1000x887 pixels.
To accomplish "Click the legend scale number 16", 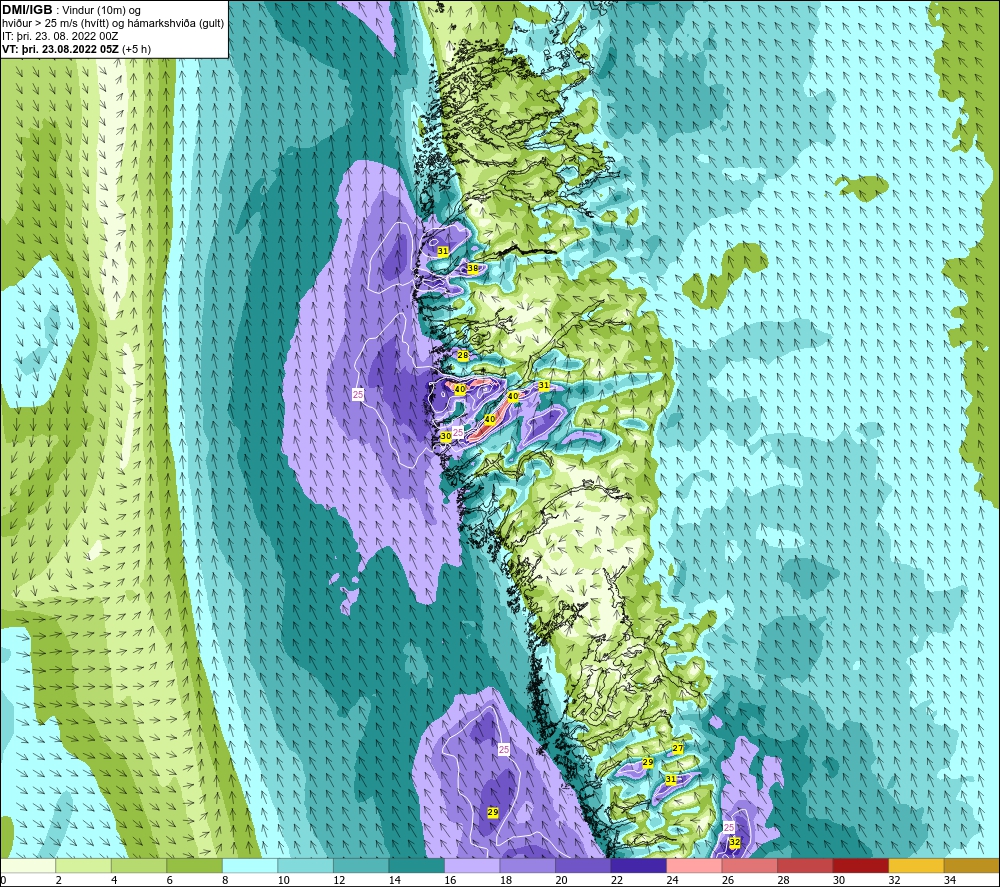I will pyautogui.click(x=450, y=880).
